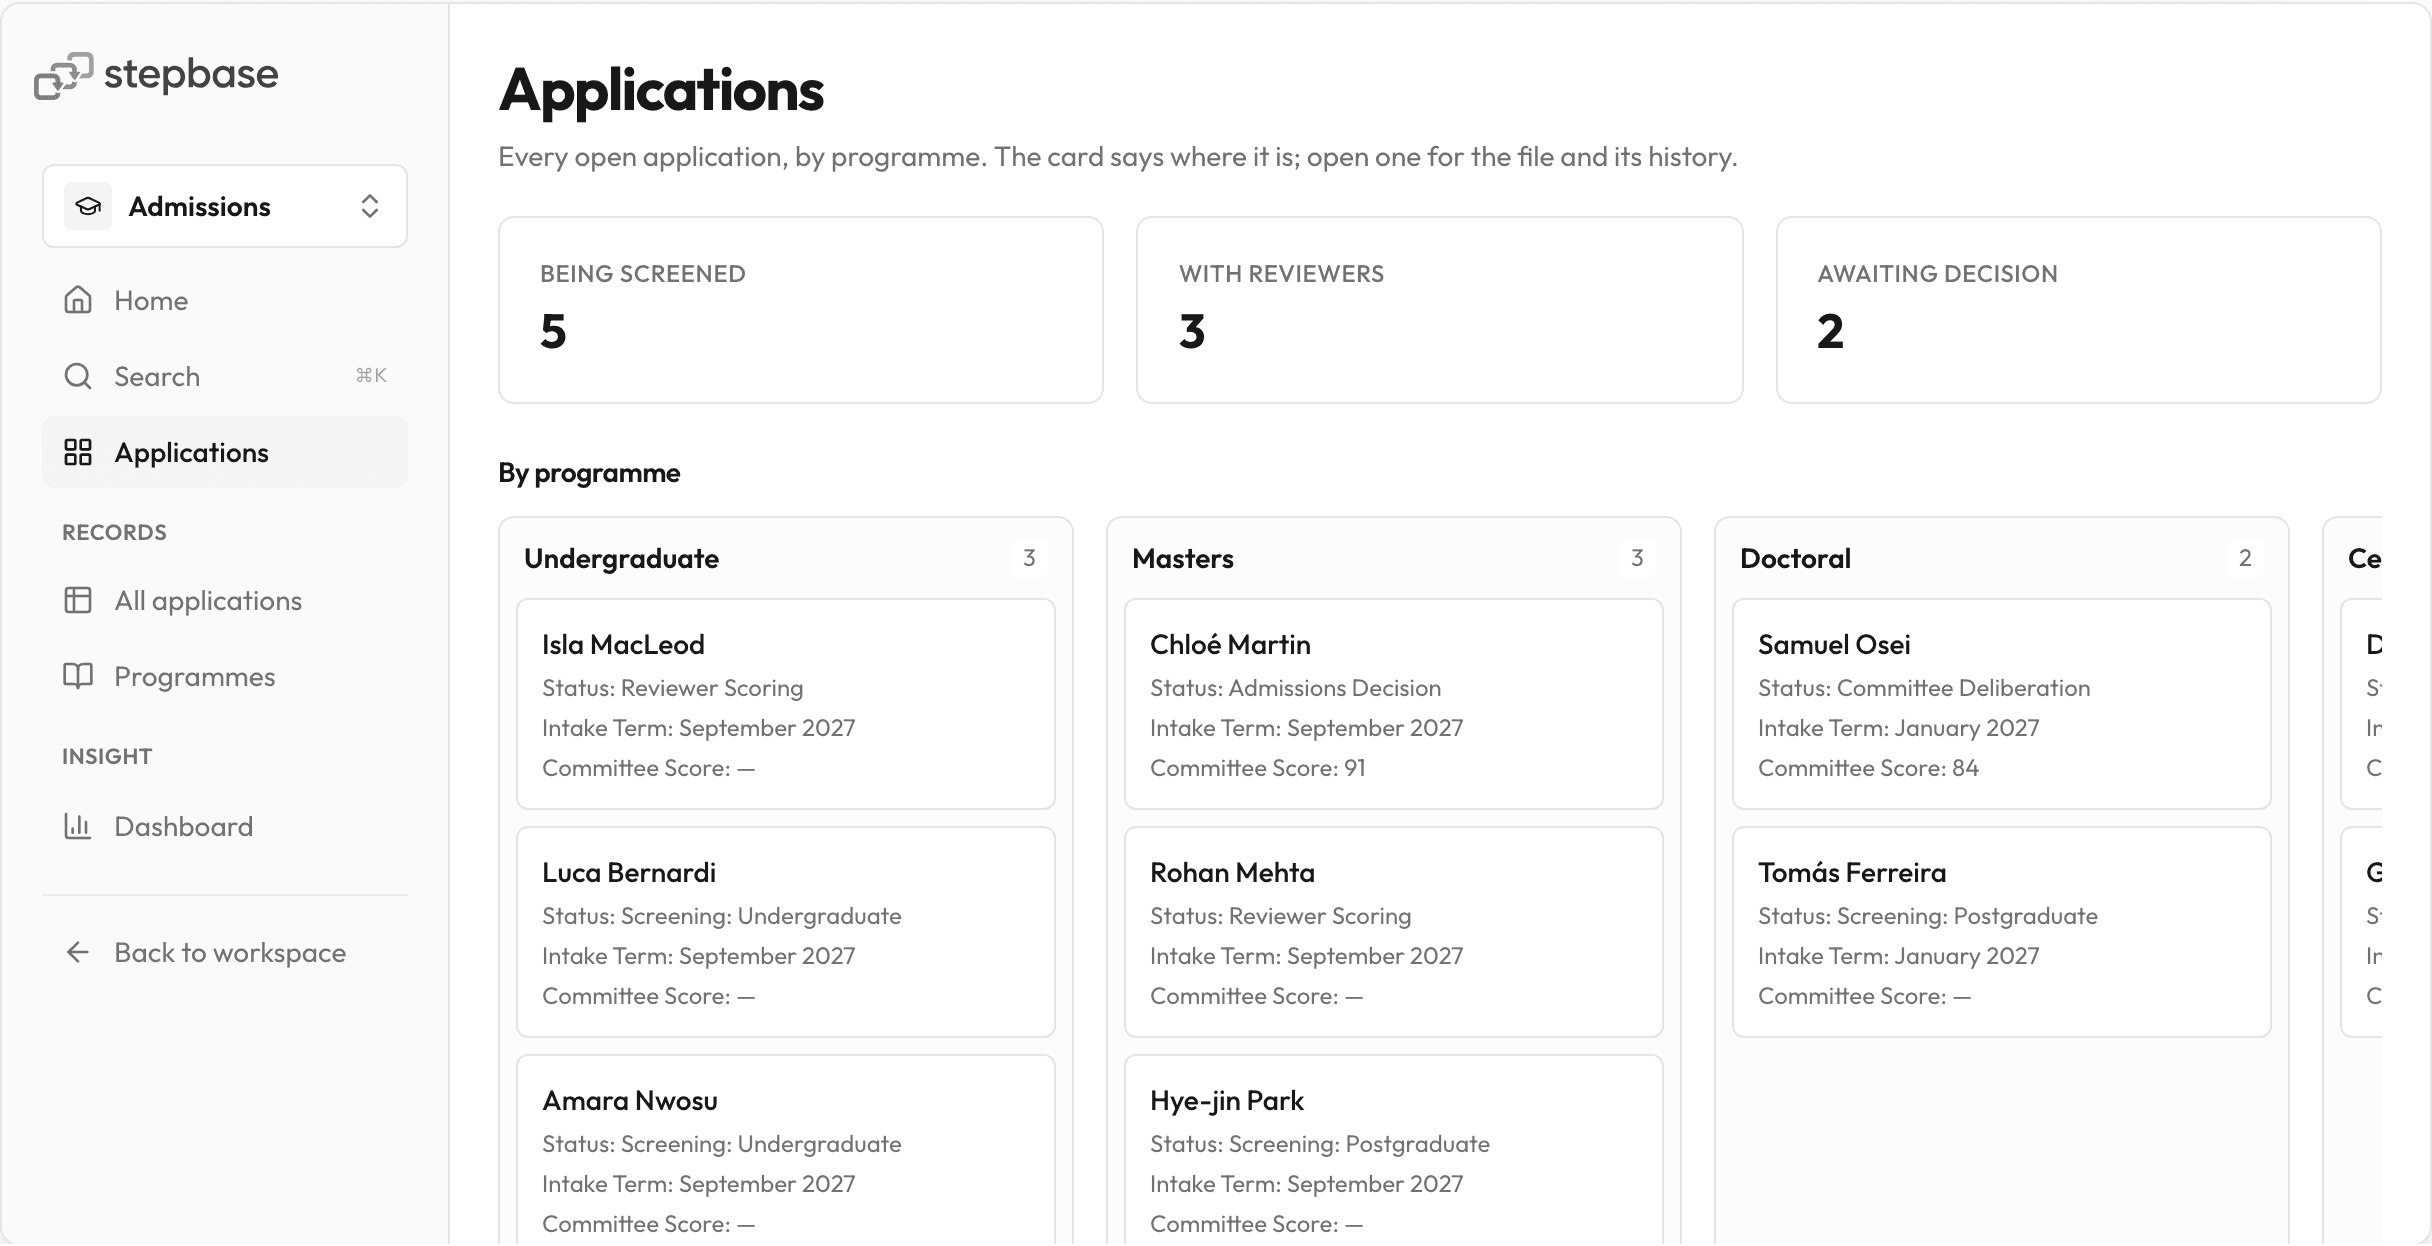Open Isla MacLeod's application card
Viewport: 2432px width, 1246px height.
tap(786, 704)
